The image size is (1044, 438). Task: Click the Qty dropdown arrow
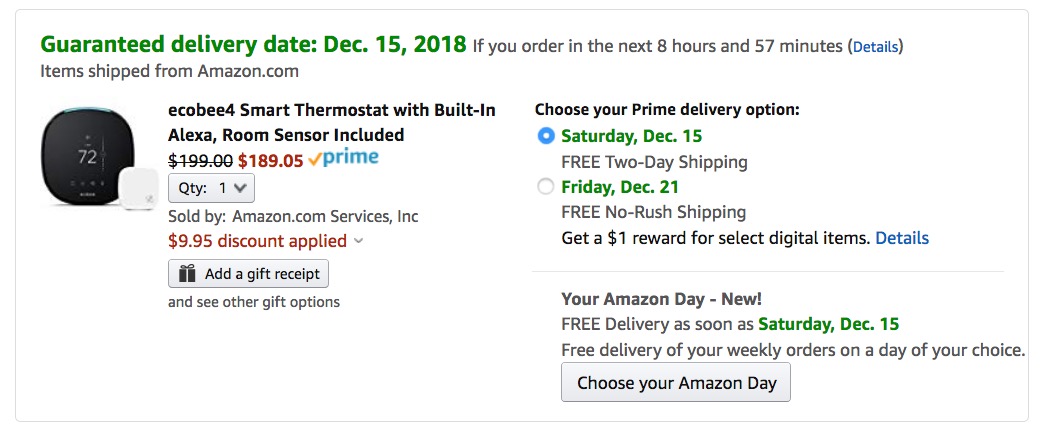click(x=240, y=188)
